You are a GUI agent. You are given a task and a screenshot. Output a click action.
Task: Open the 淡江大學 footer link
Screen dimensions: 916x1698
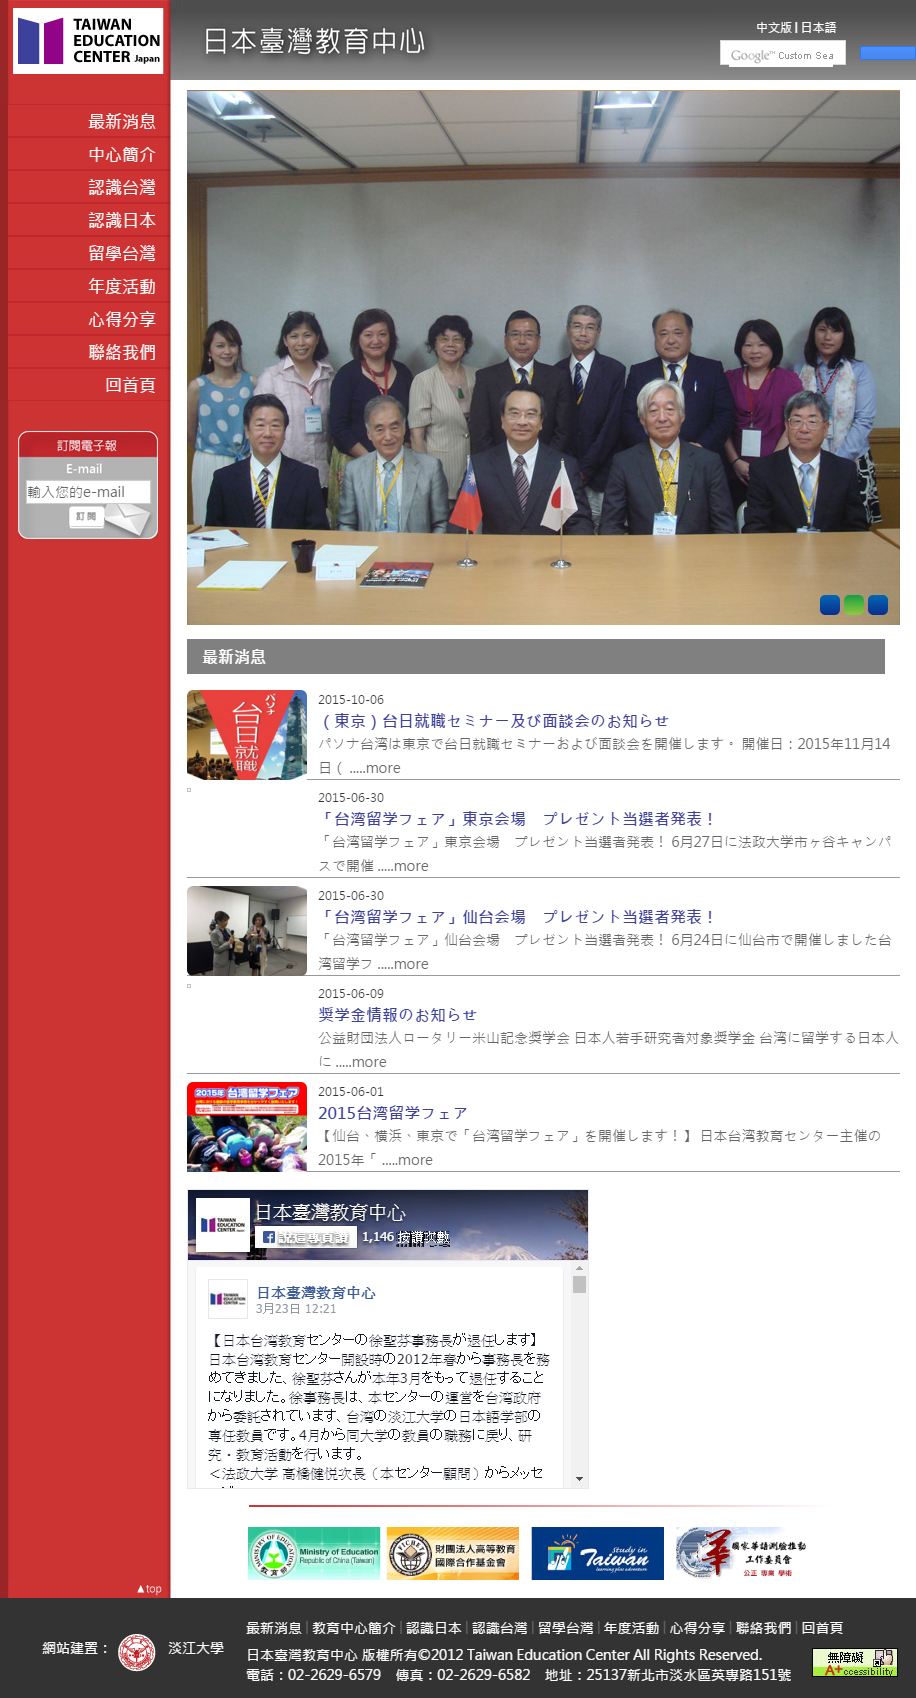pyautogui.click(x=196, y=1648)
